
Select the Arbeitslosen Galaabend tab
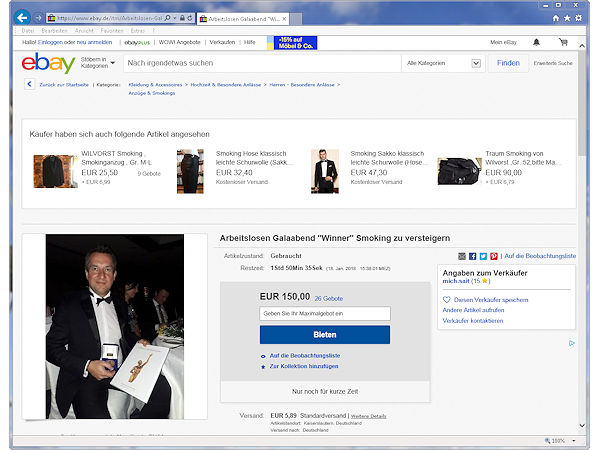click(241, 19)
